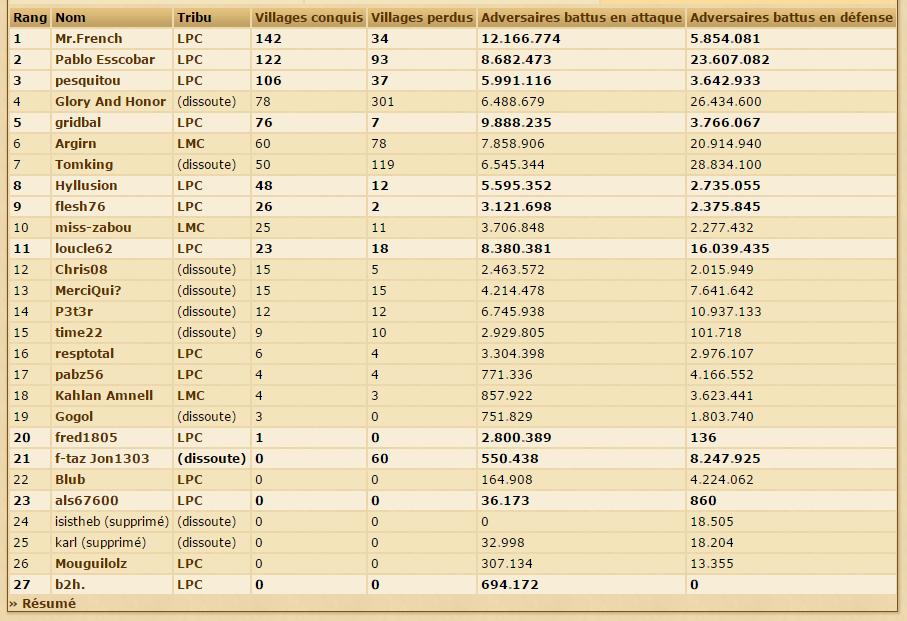Select the value 694.172 in b2h. row

[x=510, y=585]
